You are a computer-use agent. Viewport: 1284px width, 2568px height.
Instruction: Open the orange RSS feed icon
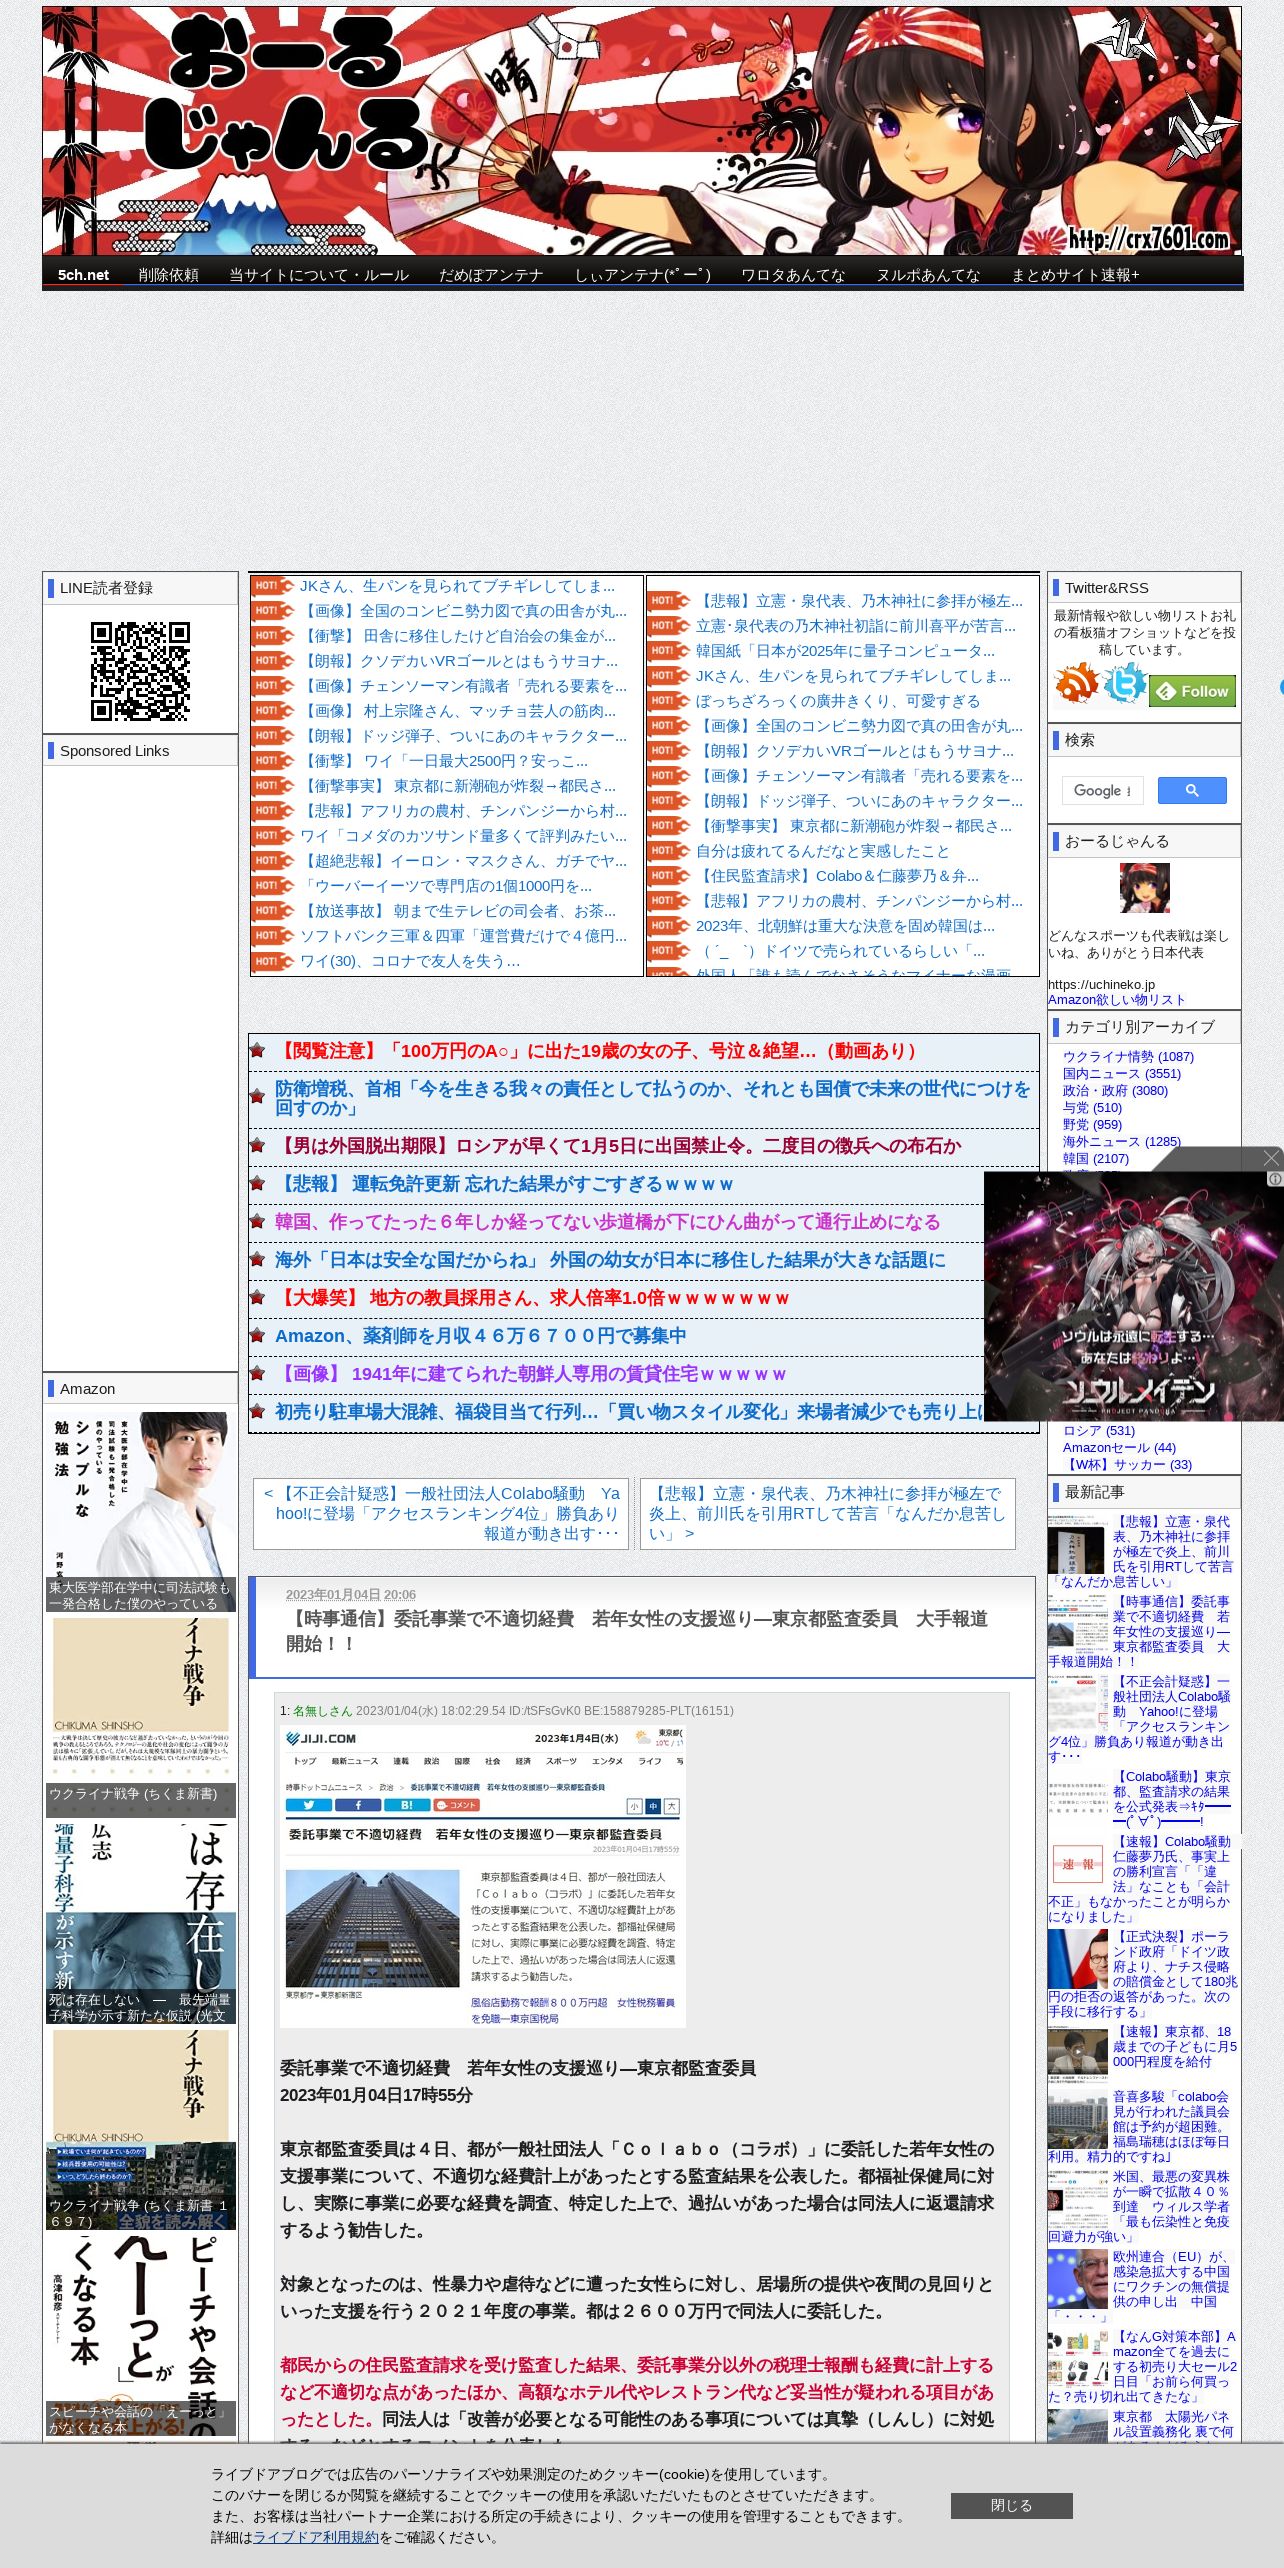point(1076,683)
